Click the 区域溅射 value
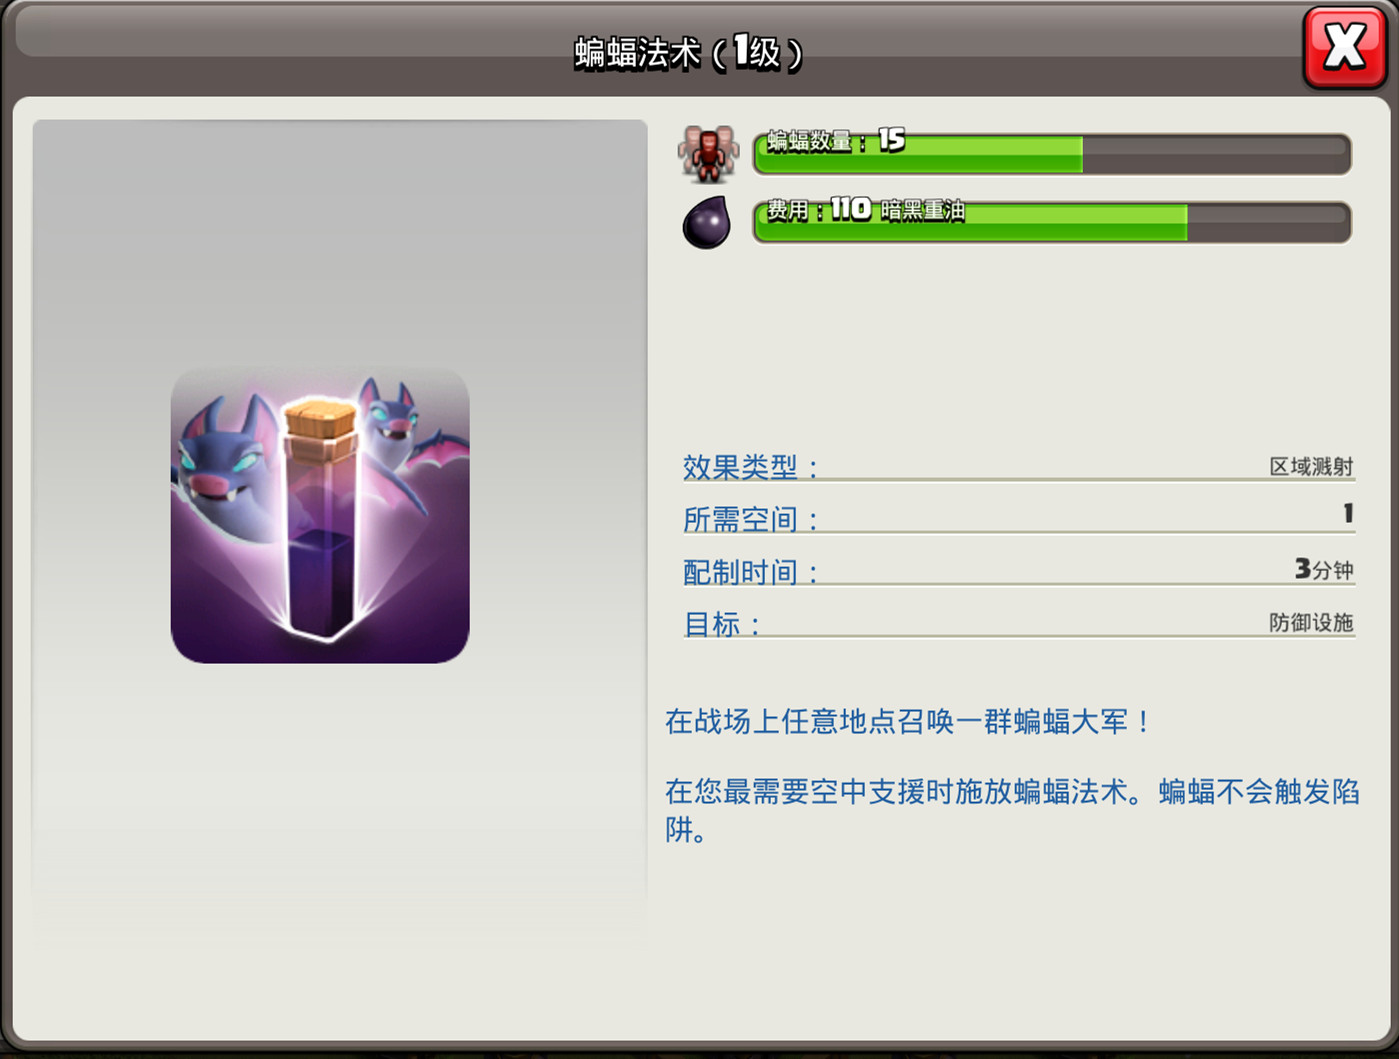The height and width of the screenshot is (1059, 1399). [x=1311, y=466]
